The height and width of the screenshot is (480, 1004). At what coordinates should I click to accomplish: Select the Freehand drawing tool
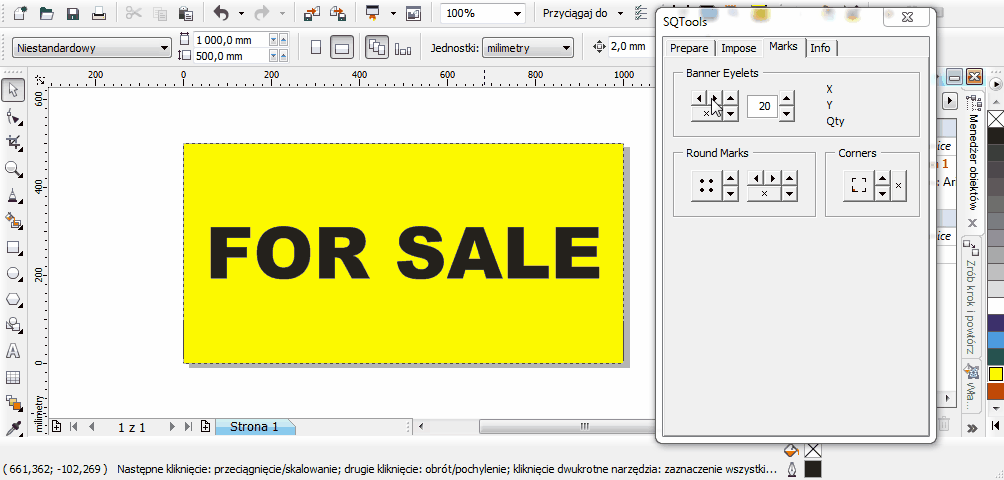[13, 195]
